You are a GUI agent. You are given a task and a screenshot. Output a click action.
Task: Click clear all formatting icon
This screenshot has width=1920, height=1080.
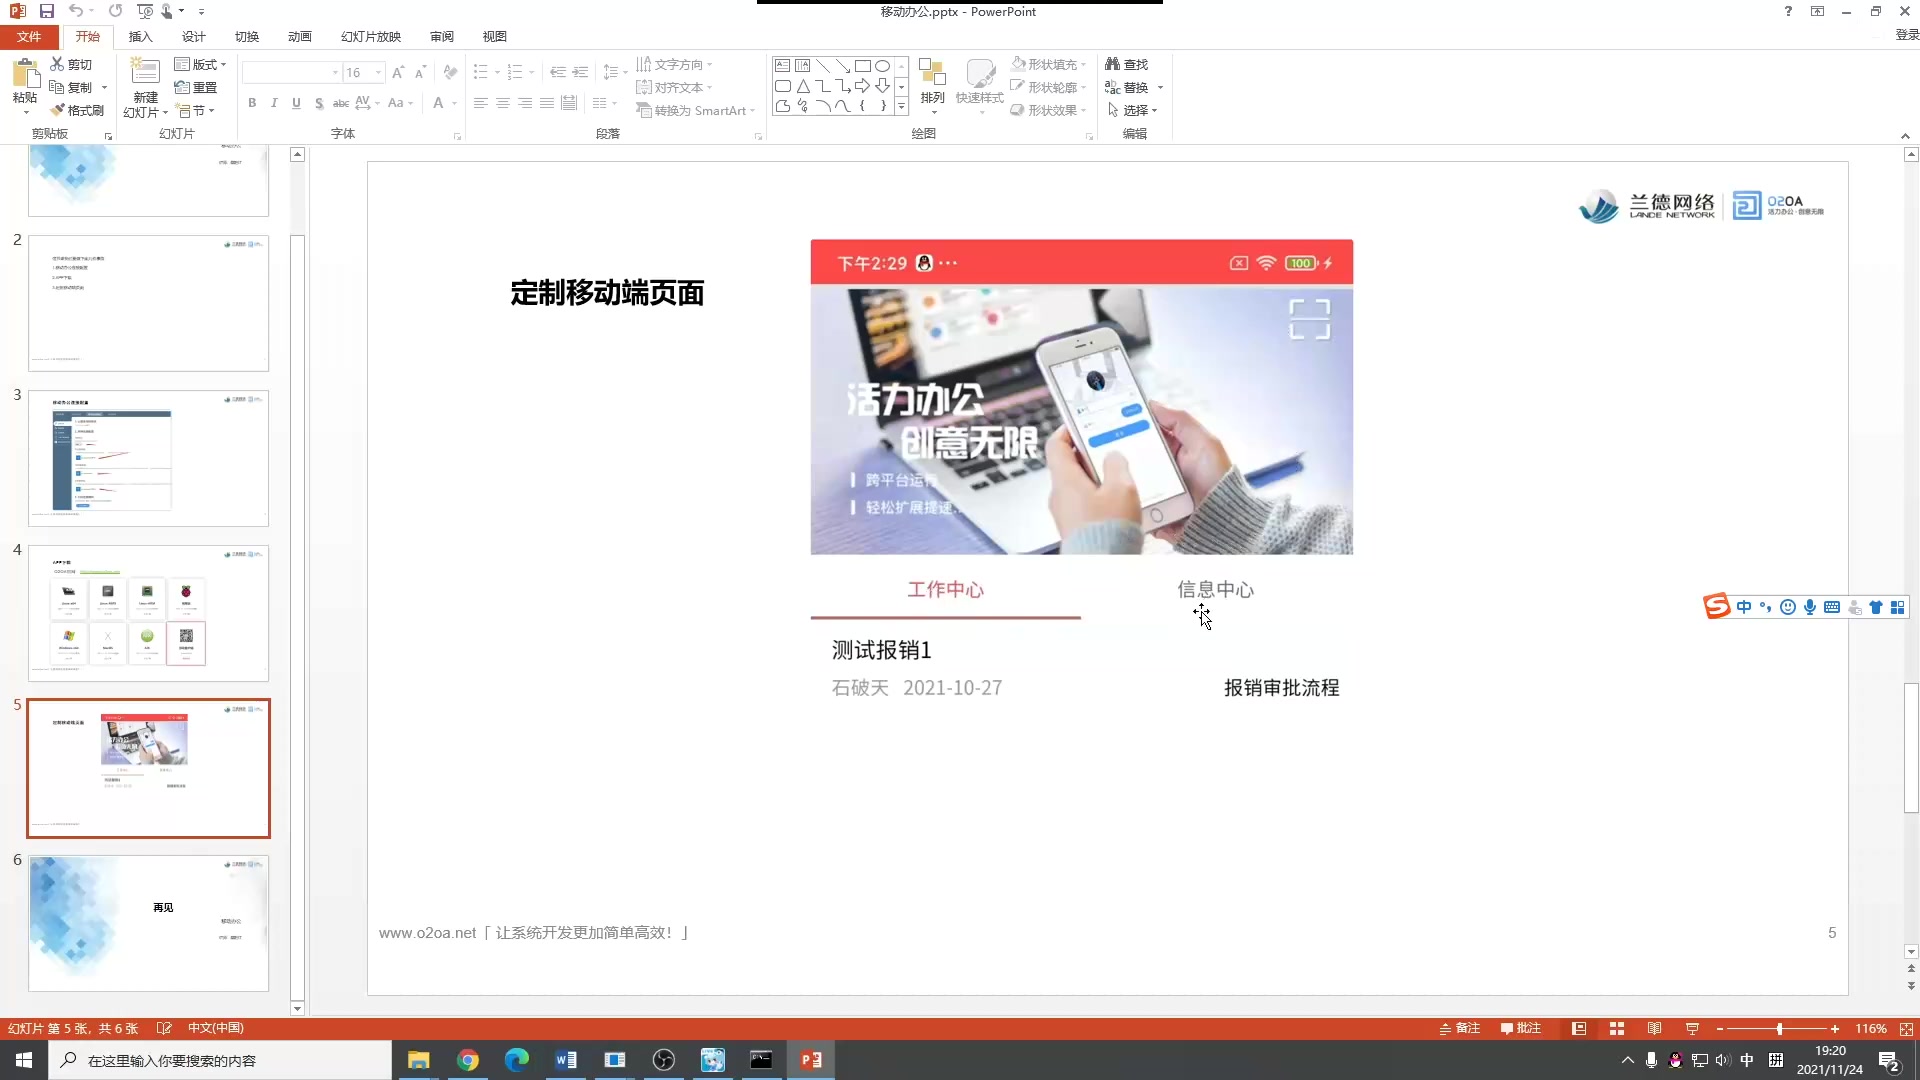click(451, 73)
